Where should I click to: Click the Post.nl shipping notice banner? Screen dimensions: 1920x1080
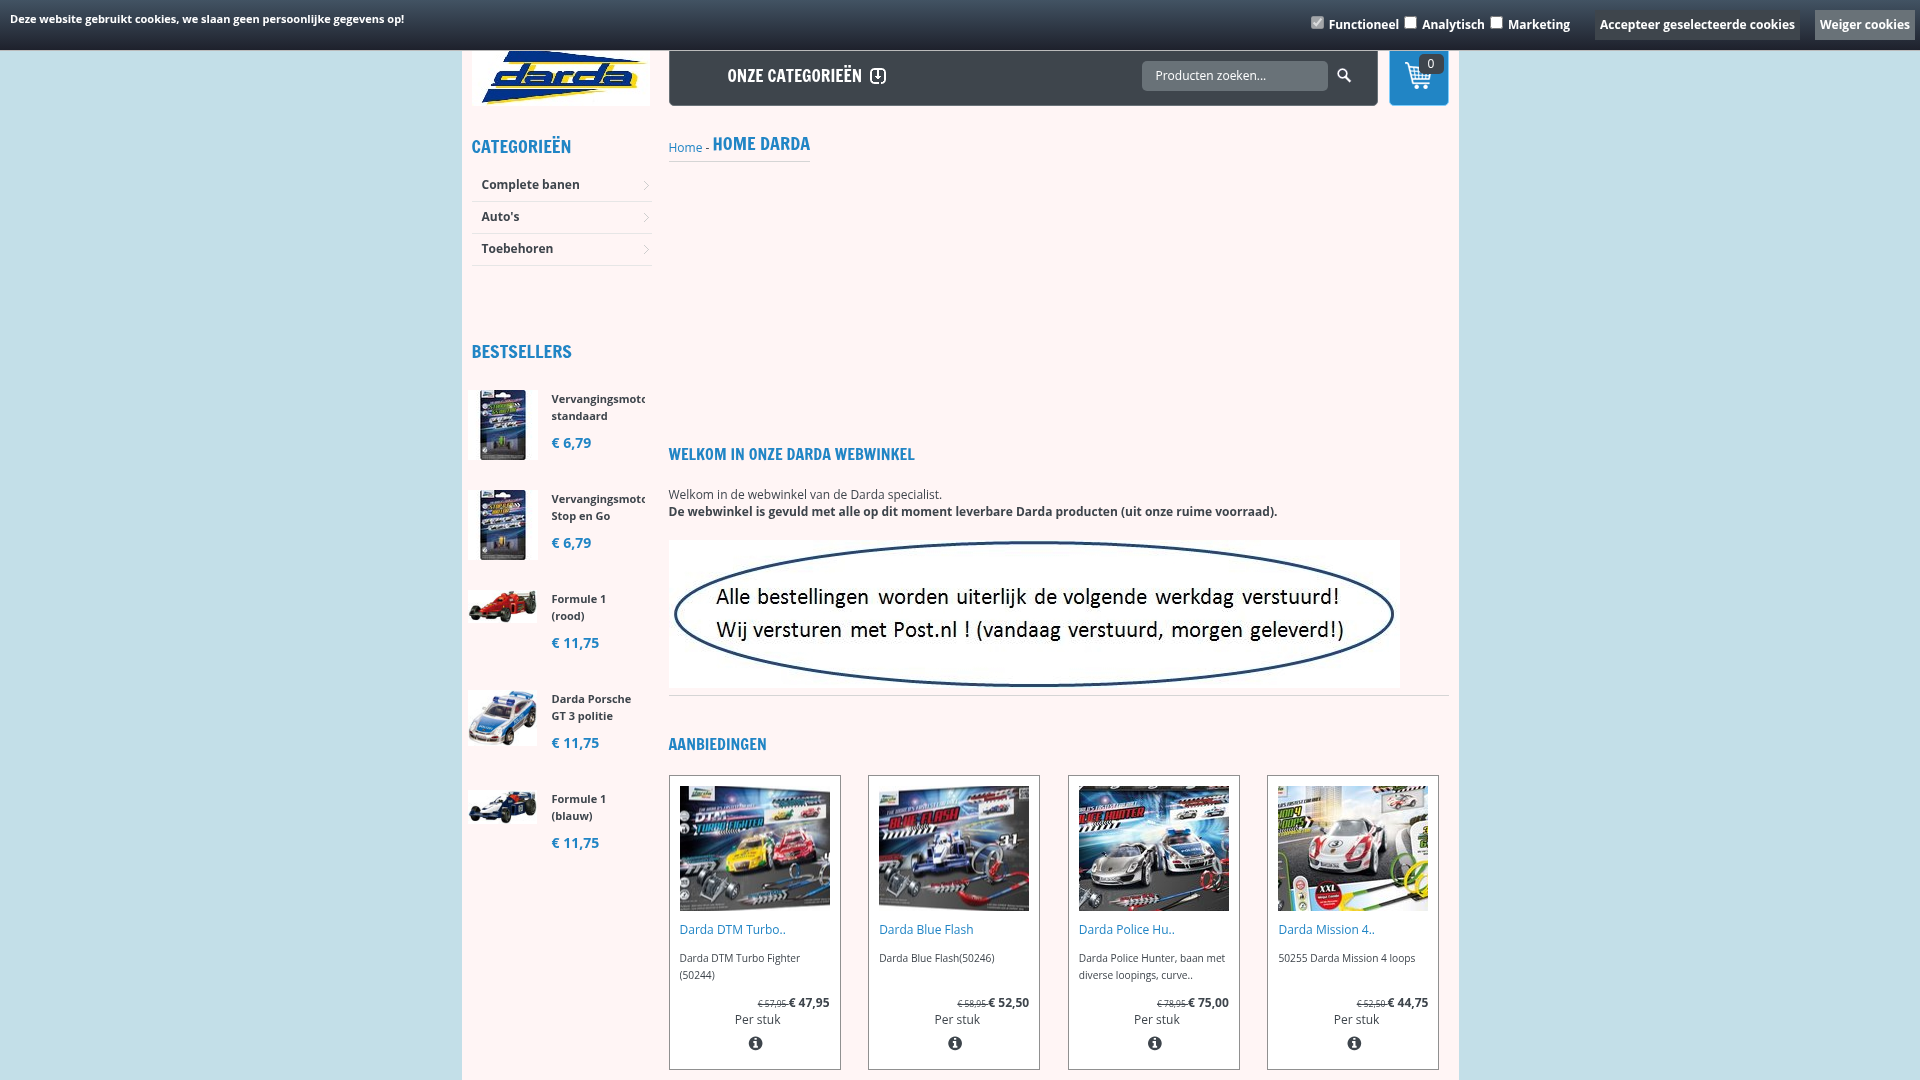coord(1034,614)
